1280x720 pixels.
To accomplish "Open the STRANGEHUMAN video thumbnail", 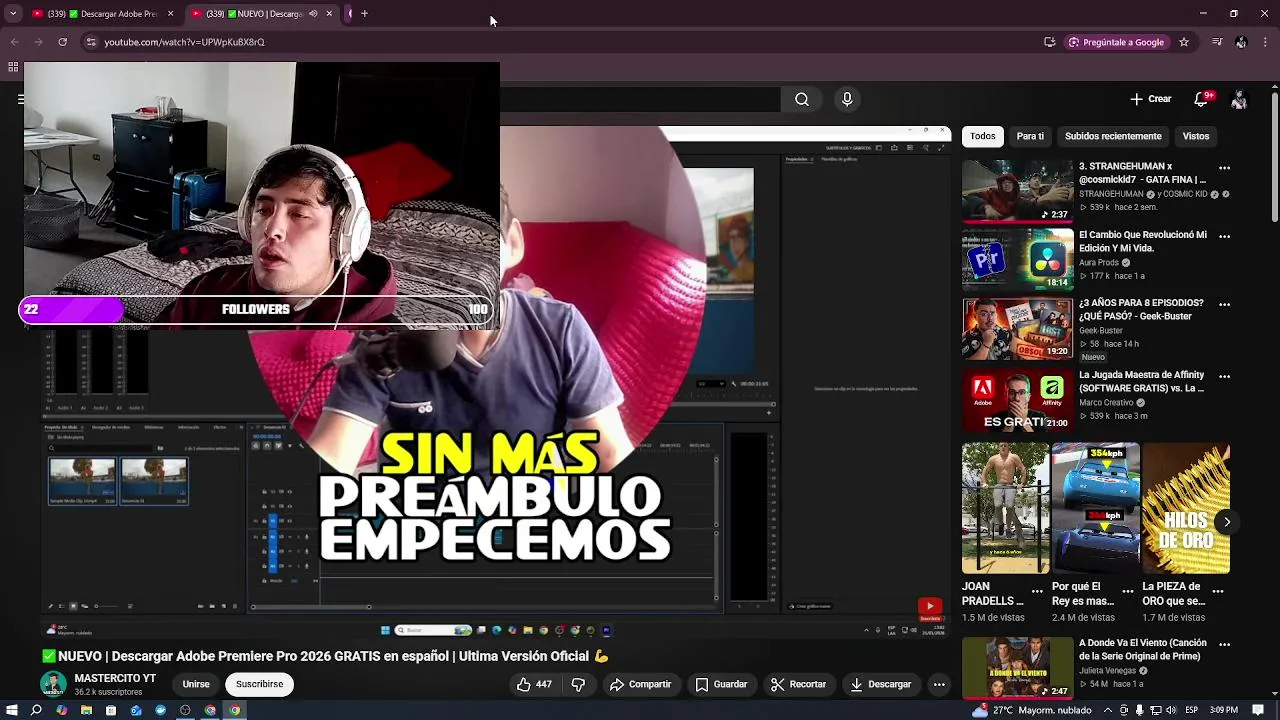I will (x=1018, y=190).
